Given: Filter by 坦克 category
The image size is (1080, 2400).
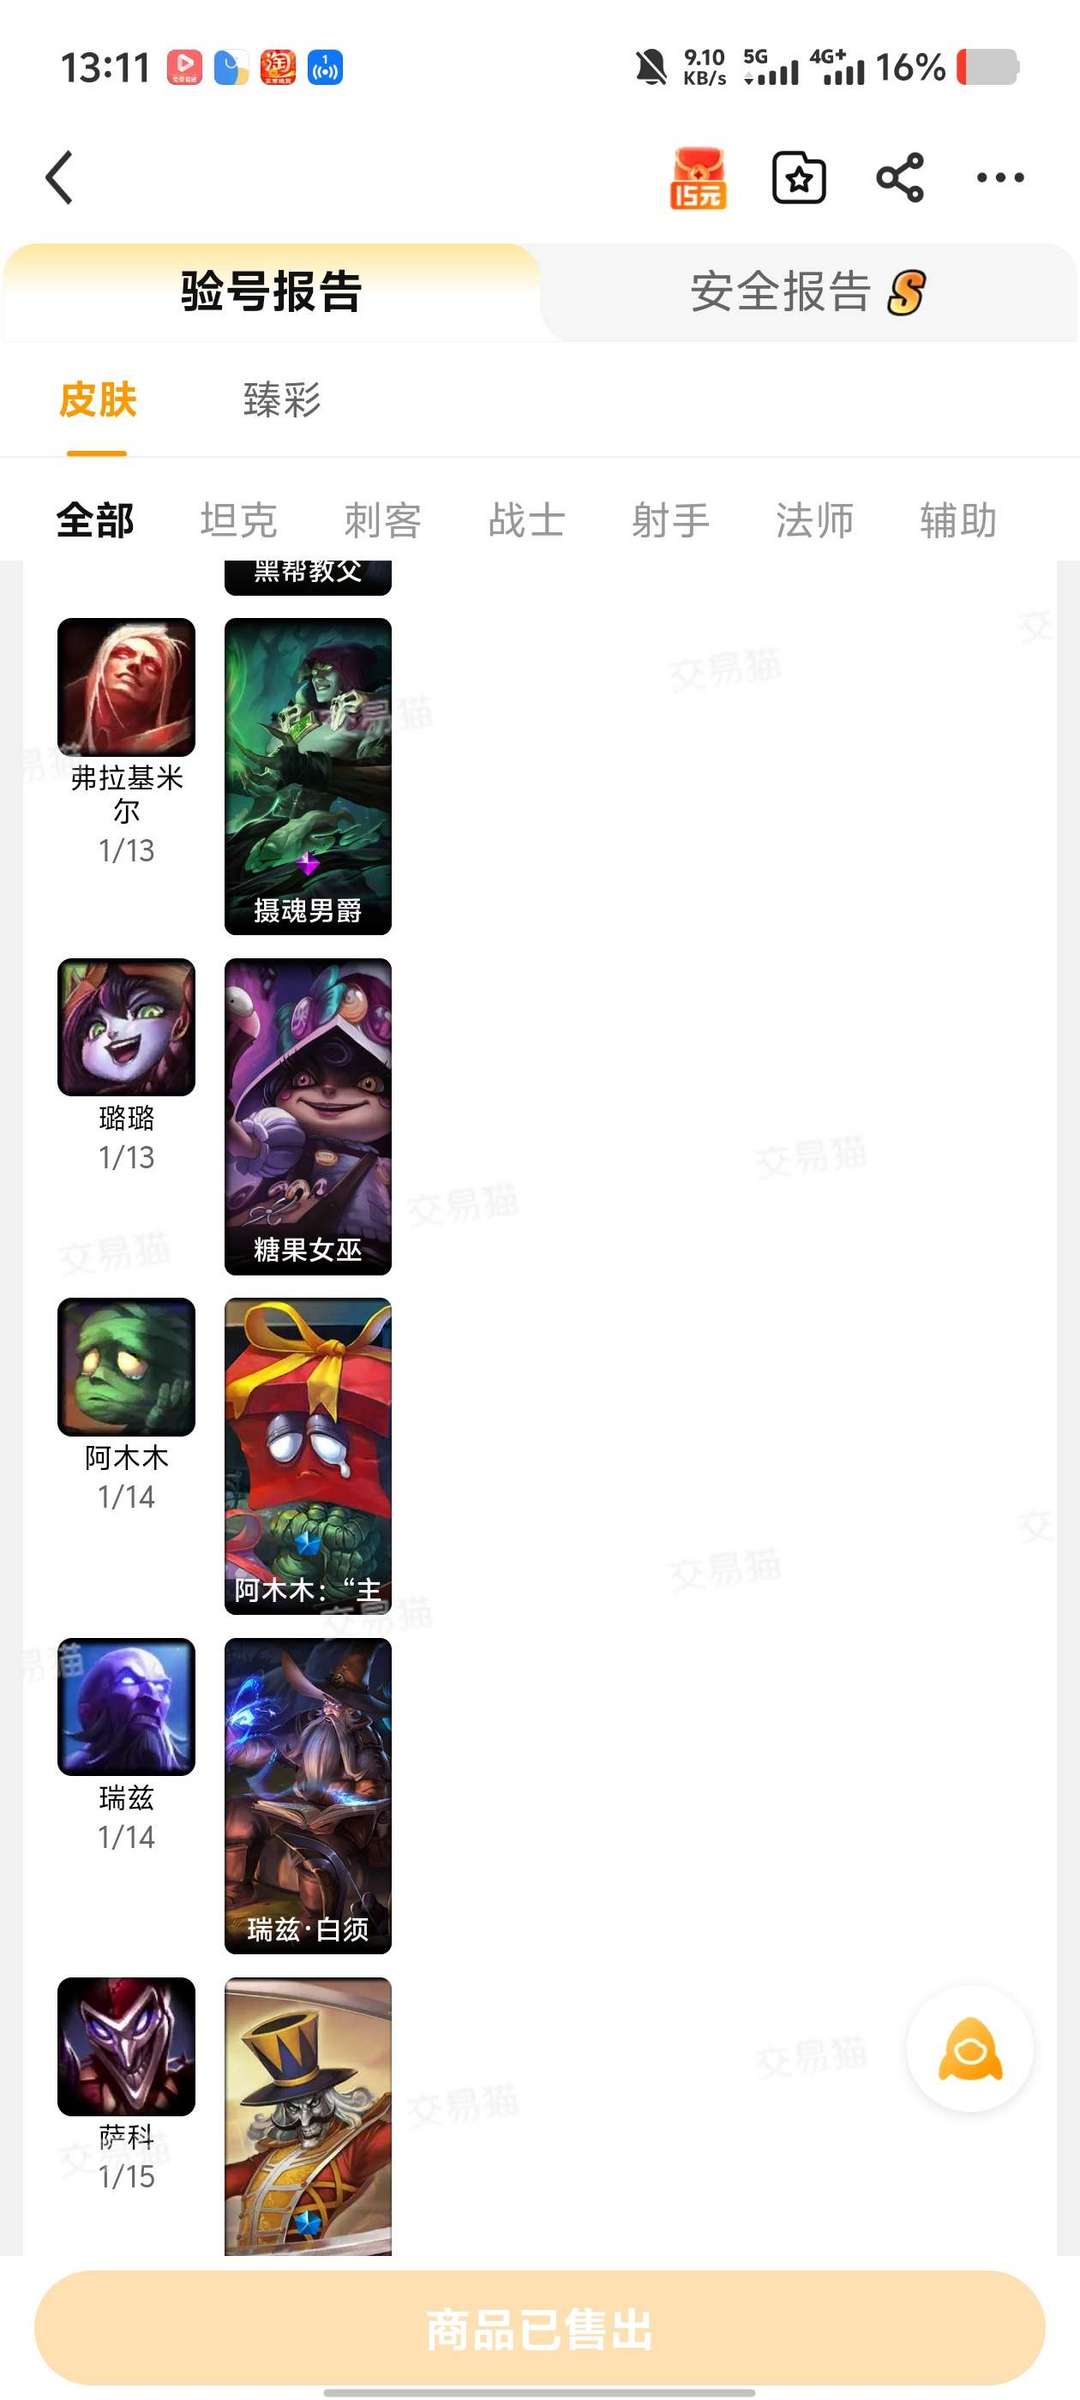Looking at the screenshot, I should click(x=238, y=520).
